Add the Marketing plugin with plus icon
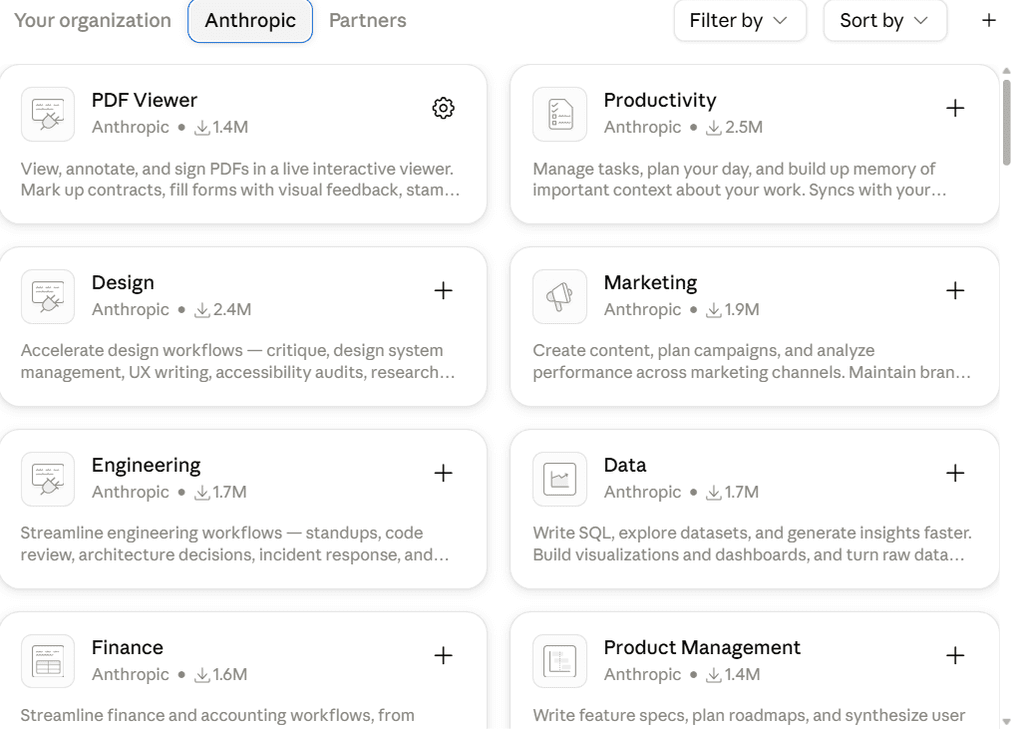1024x733 pixels. coord(955,290)
